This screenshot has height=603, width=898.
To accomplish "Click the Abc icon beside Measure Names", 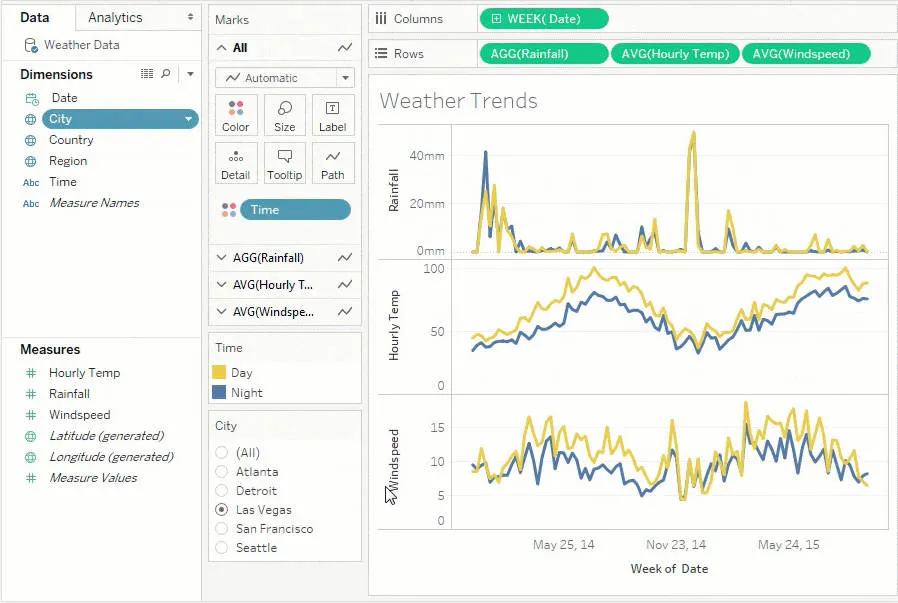I will pos(31,204).
